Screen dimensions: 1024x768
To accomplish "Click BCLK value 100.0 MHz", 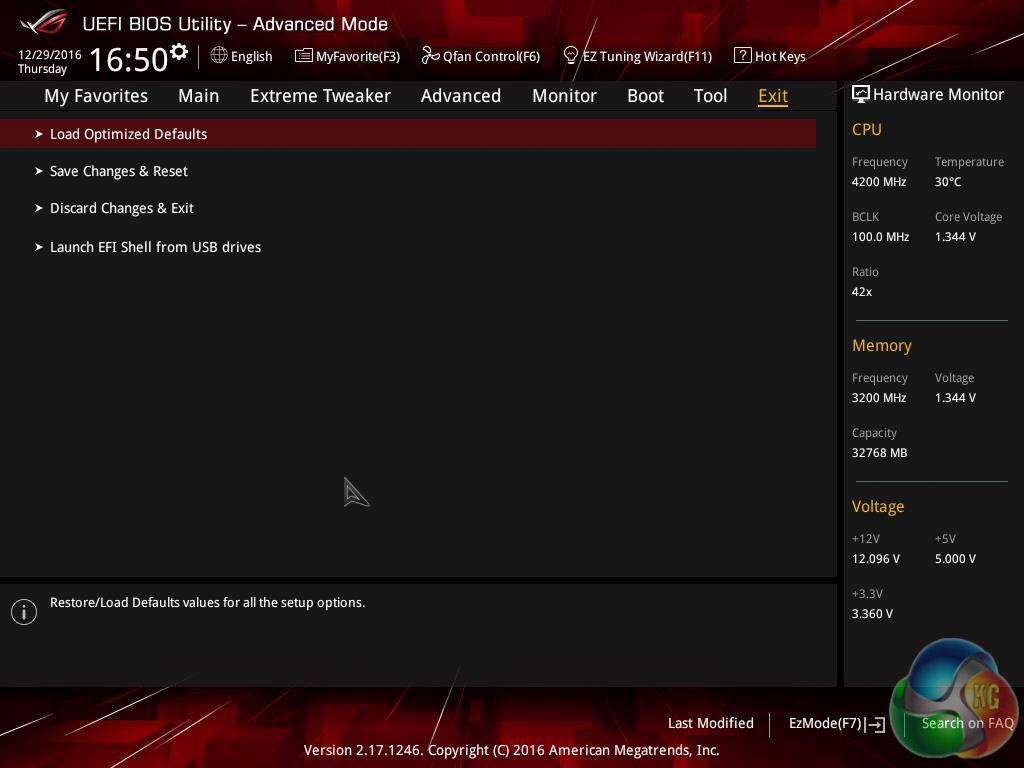I will (880, 236).
